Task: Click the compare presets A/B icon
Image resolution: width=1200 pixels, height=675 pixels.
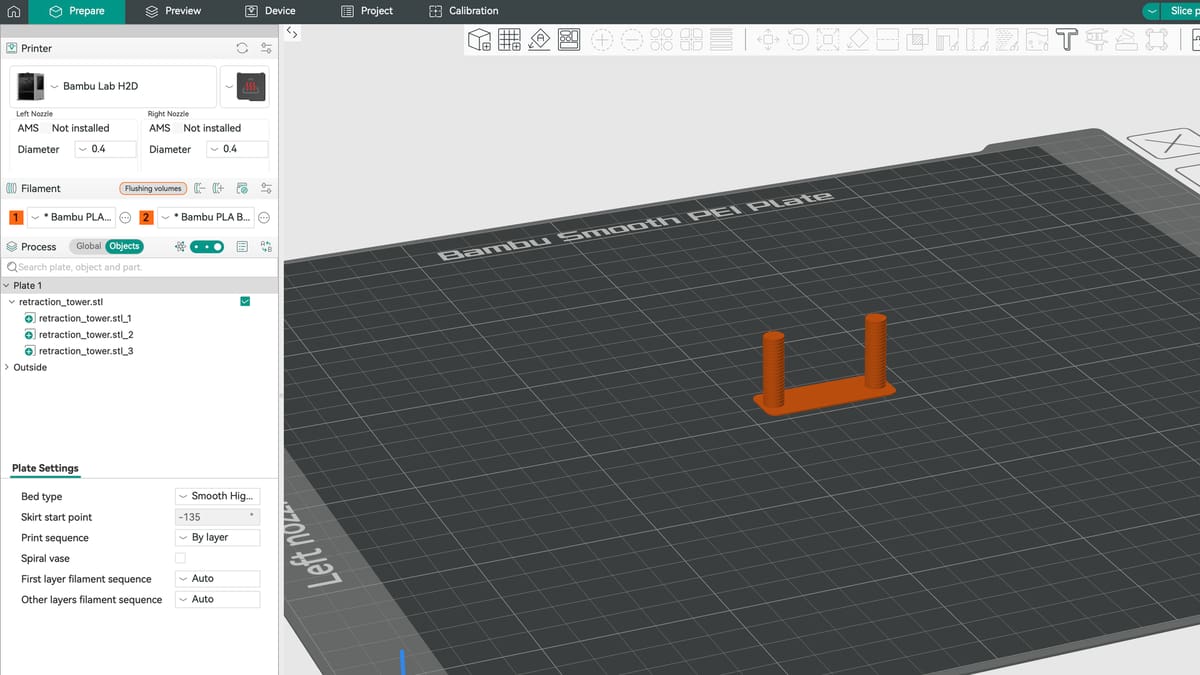Action: [x=266, y=246]
